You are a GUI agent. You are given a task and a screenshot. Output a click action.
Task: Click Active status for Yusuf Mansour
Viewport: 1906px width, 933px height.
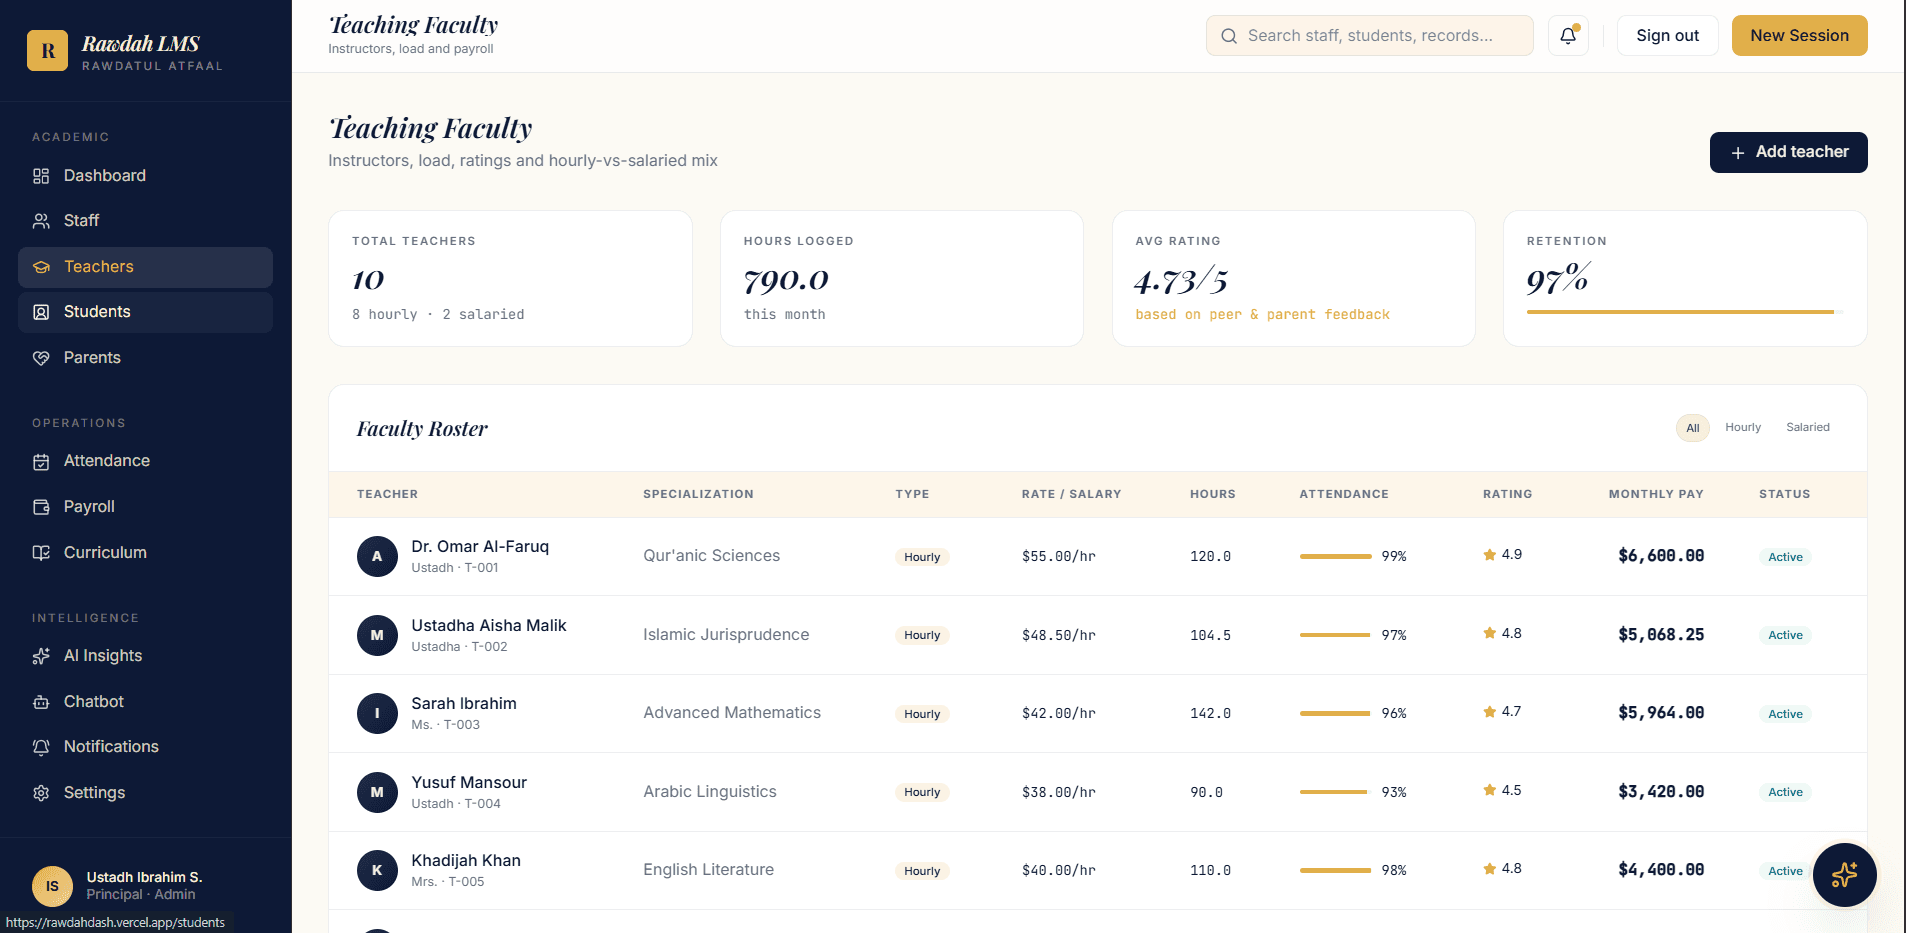coord(1785,792)
